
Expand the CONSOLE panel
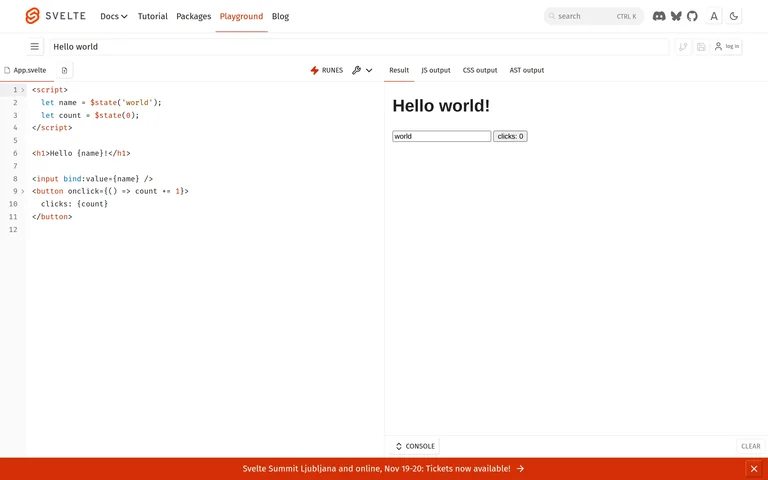pyautogui.click(x=415, y=446)
